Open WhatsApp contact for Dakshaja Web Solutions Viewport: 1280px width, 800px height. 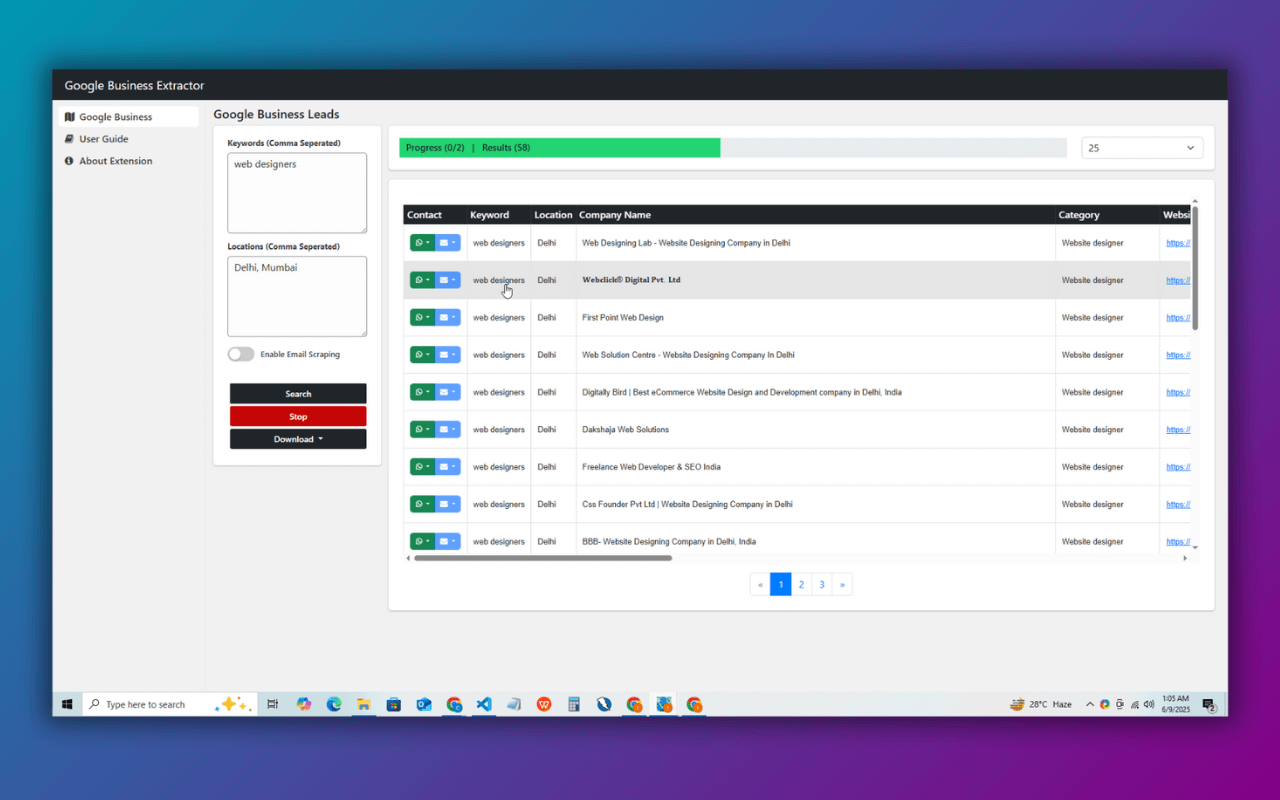(x=422, y=430)
